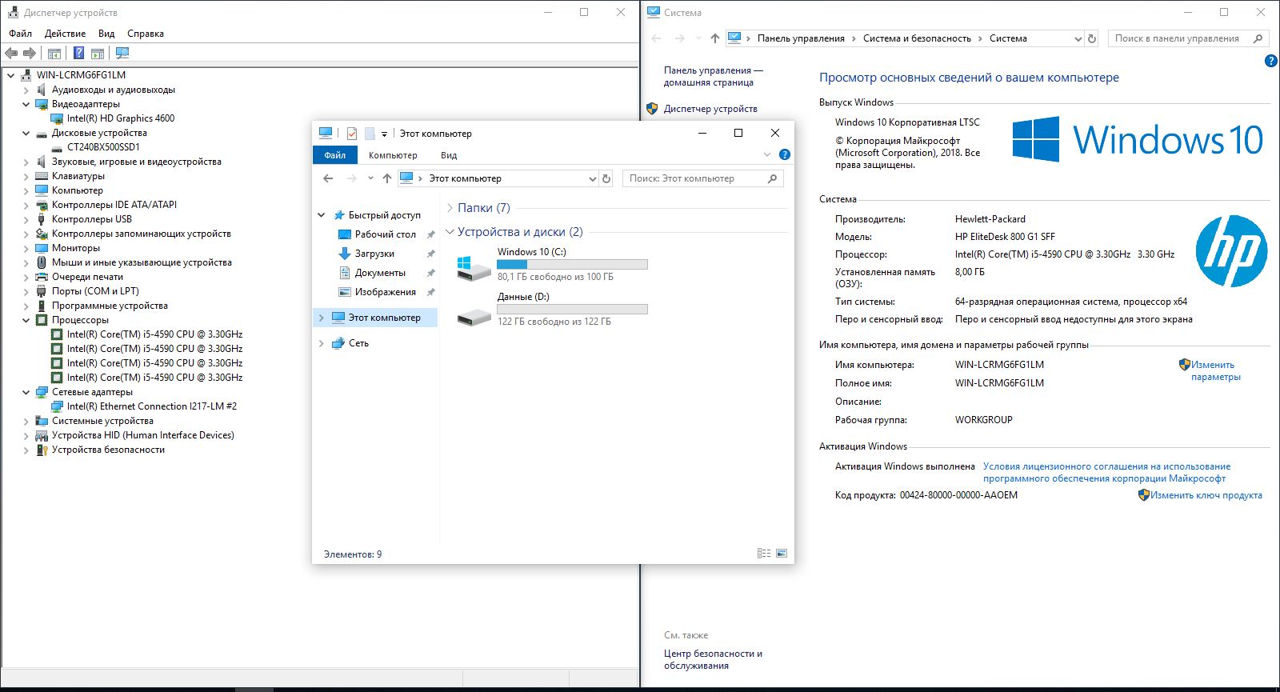Go up one folder level in Explorer
Viewport: 1280px width, 692px height.
point(387,179)
